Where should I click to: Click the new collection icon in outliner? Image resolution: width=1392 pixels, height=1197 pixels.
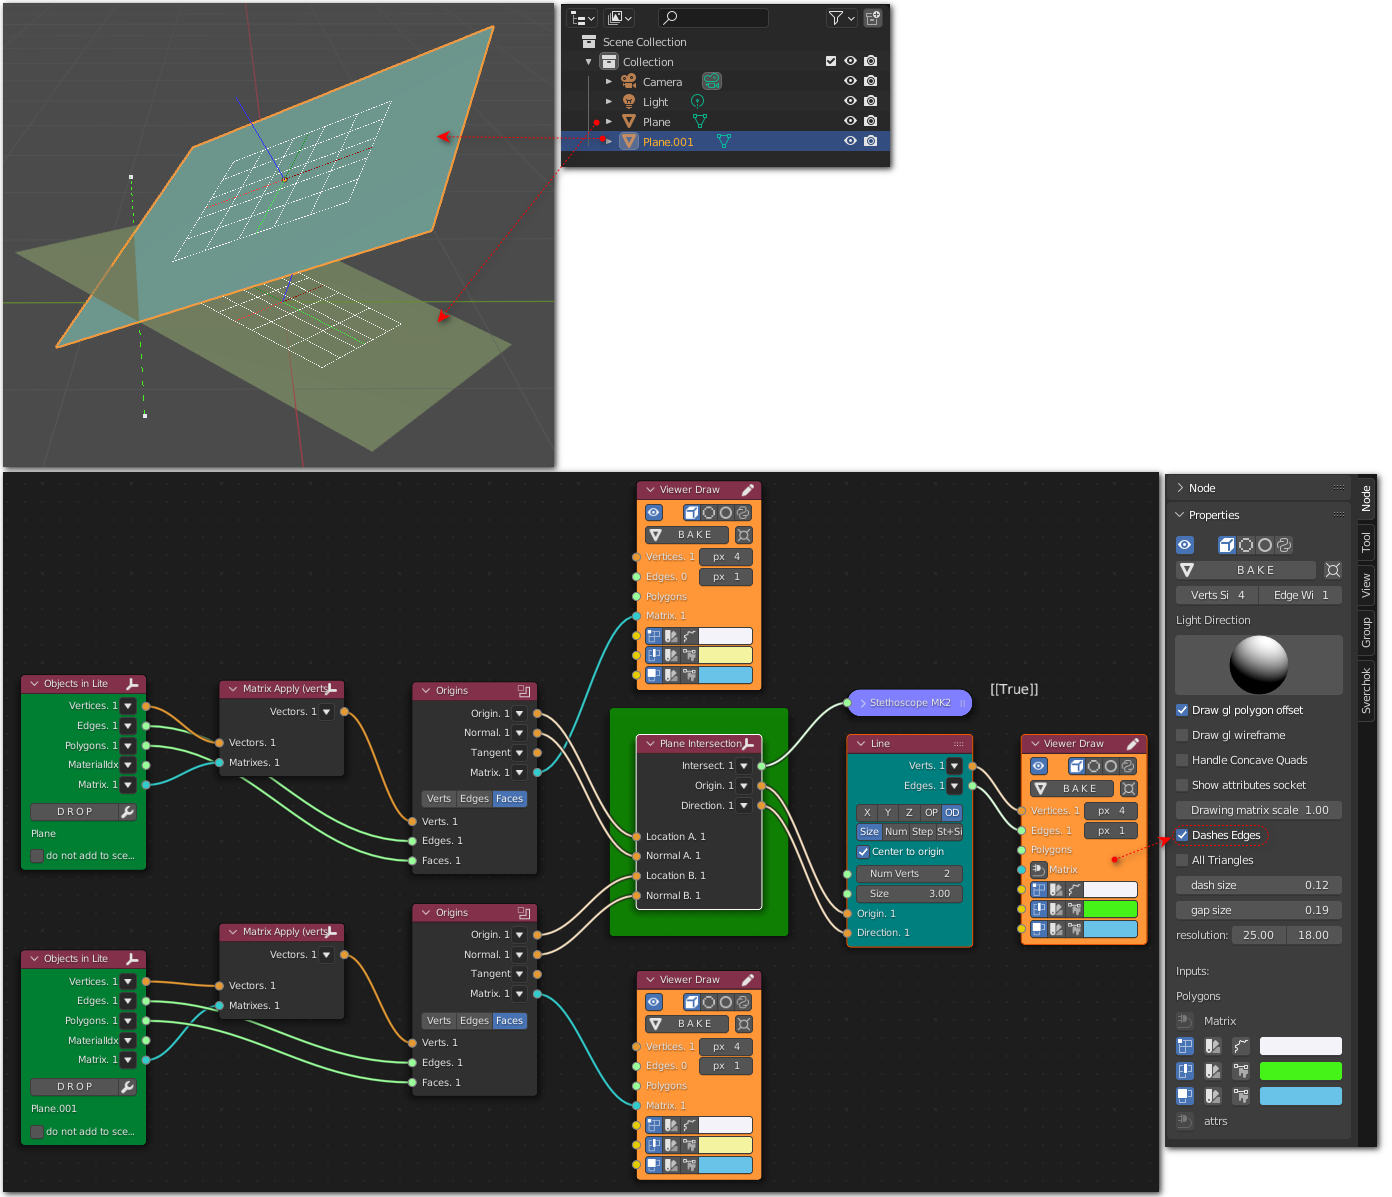[x=873, y=18]
